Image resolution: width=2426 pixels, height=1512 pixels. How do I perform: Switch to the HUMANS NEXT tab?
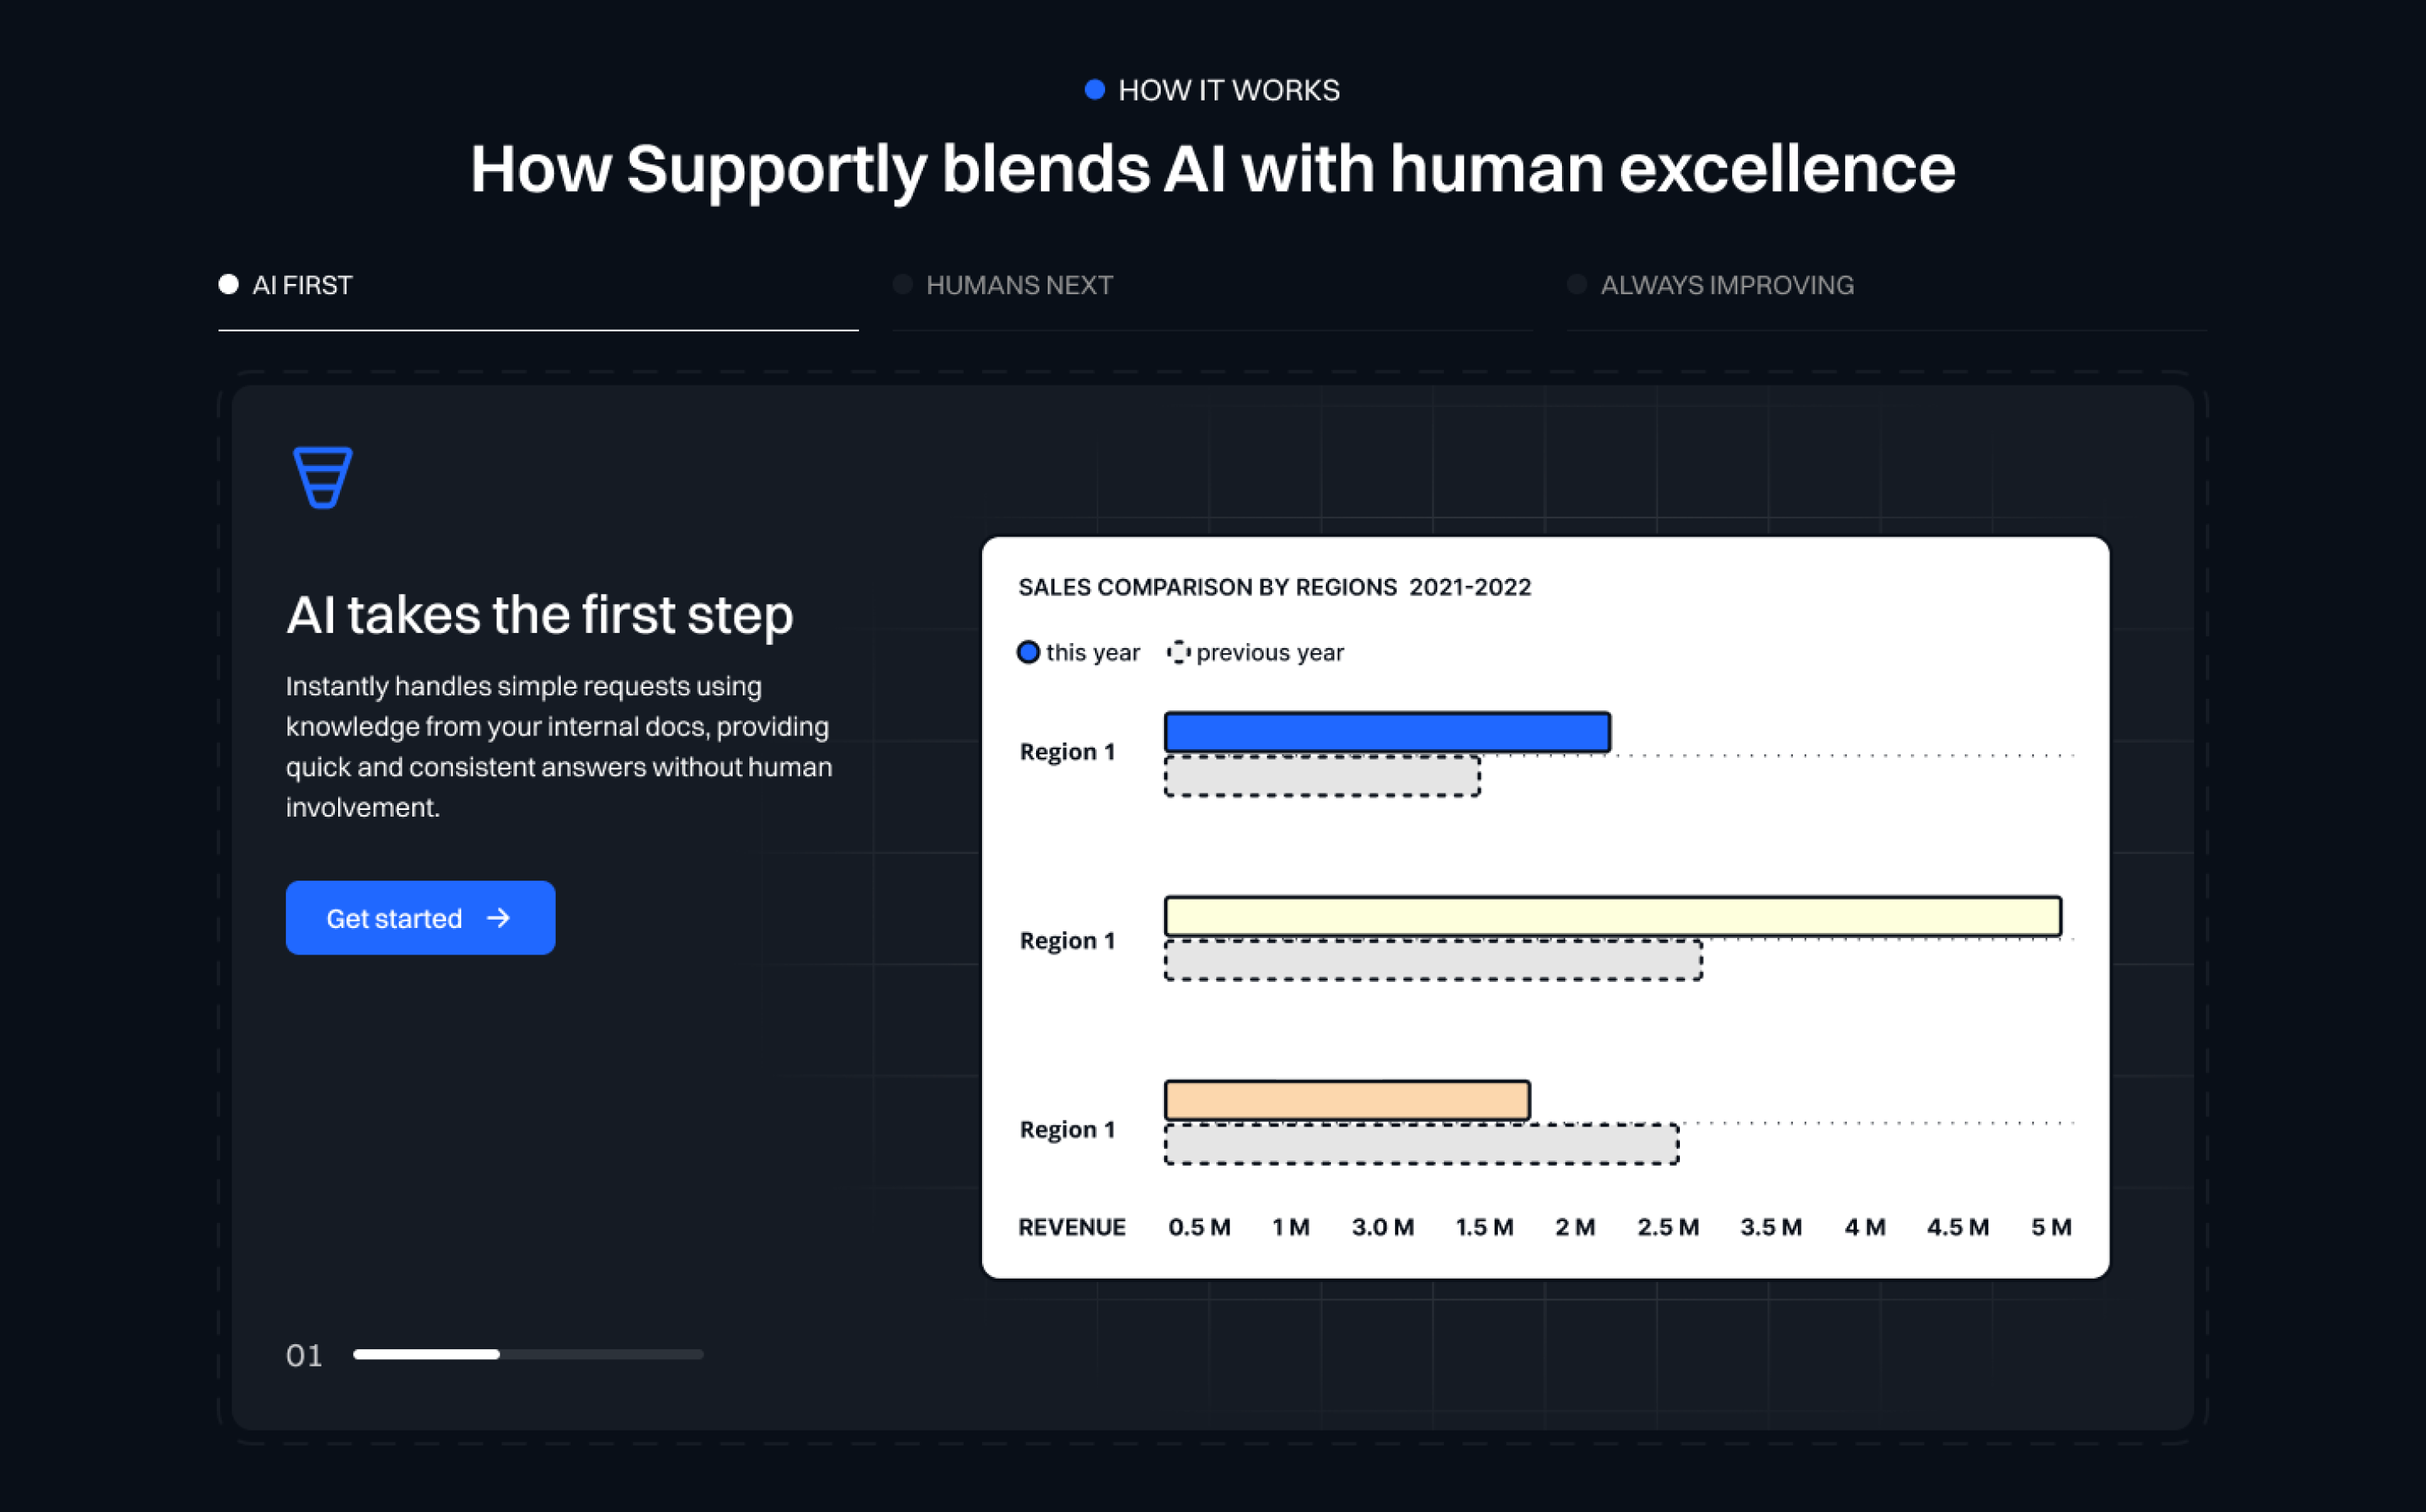[x=1018, y=286]
